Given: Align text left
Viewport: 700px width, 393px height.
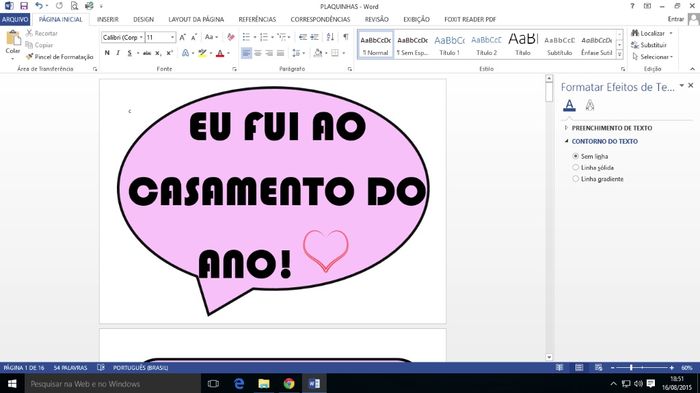Looking at the screenshot, I should [246, 53].
